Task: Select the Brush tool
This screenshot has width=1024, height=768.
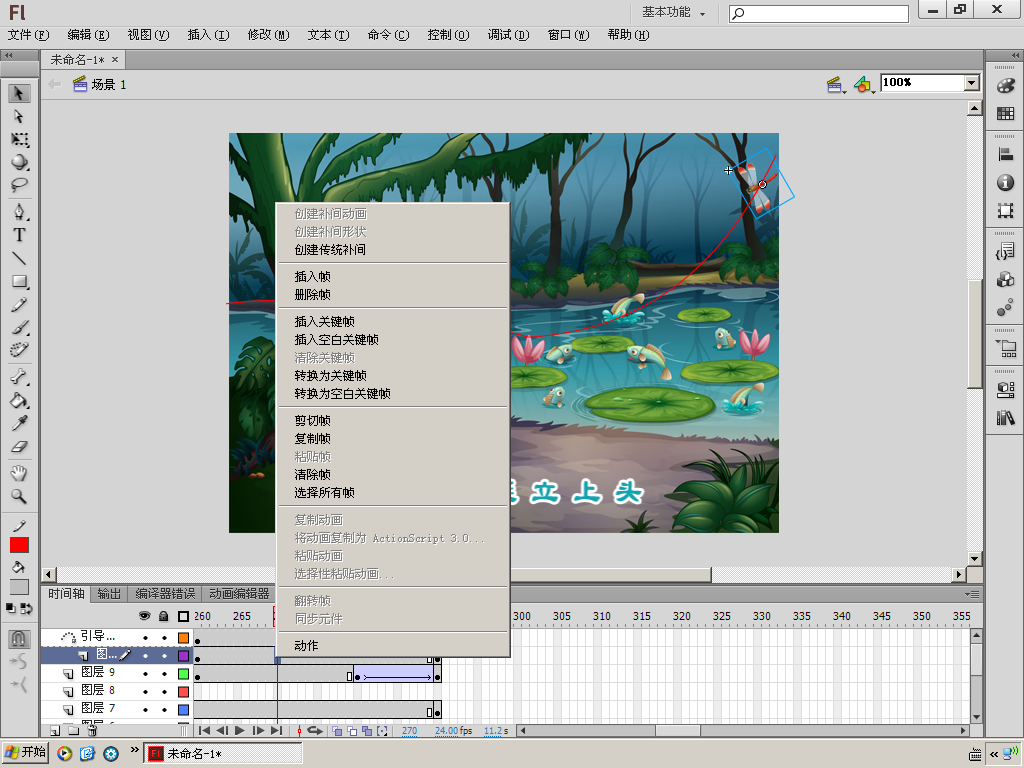Action: click(x=19, y=327)
